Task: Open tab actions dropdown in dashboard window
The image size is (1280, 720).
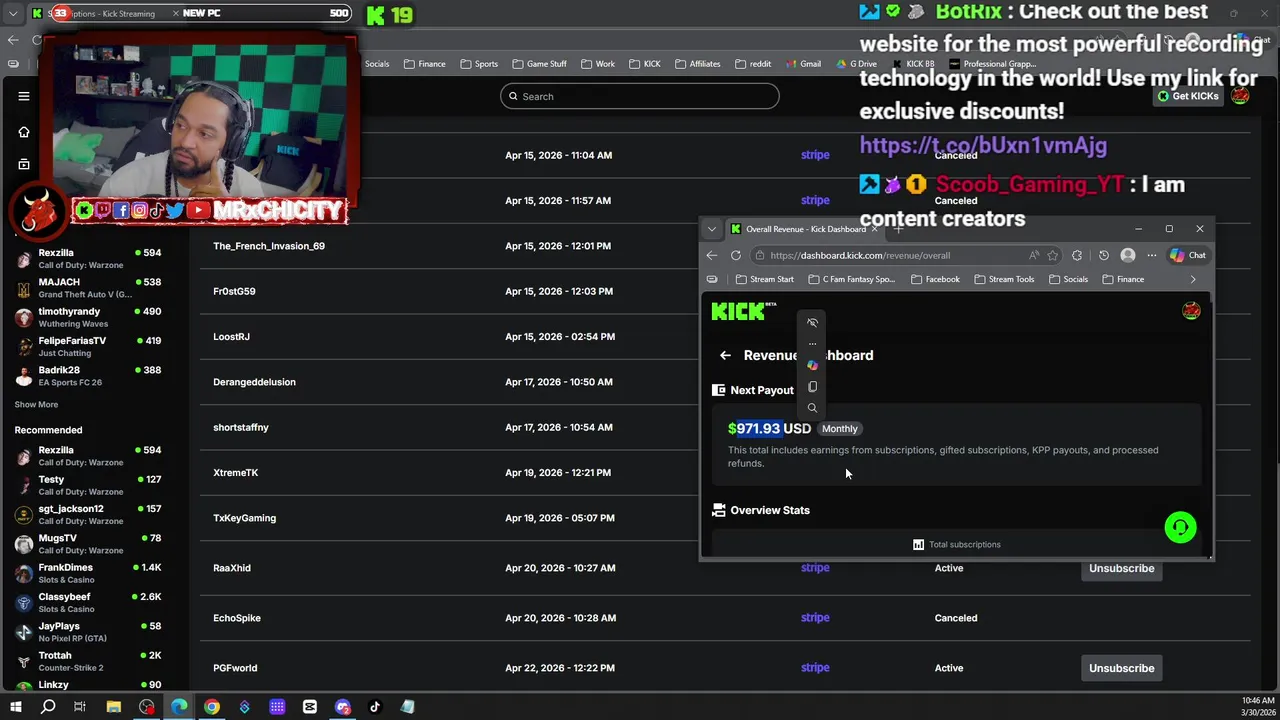Action: [712, 229]
